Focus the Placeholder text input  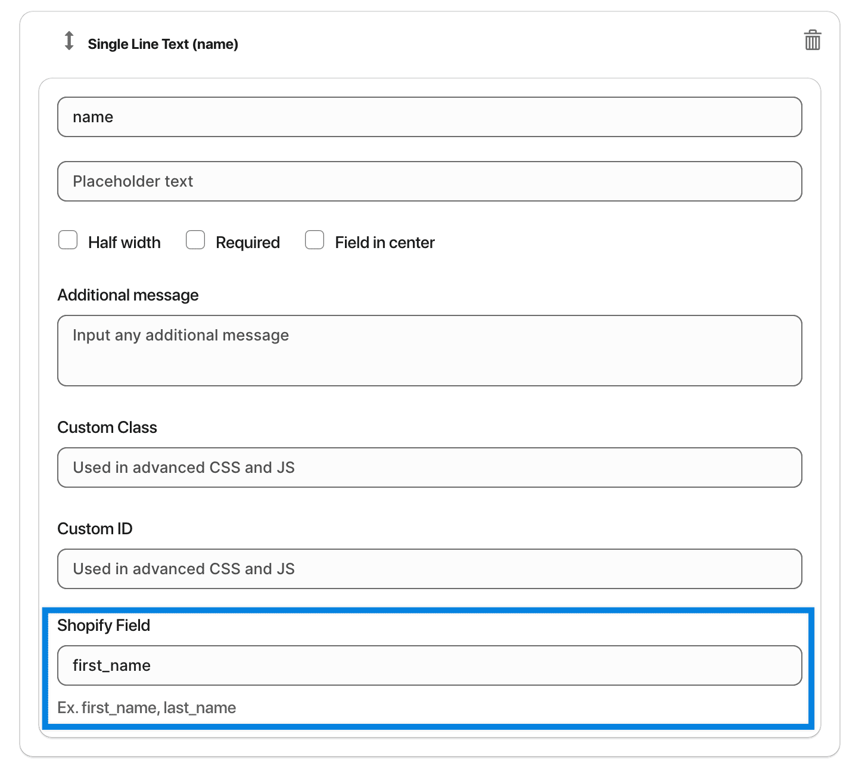tap(430, 181)
